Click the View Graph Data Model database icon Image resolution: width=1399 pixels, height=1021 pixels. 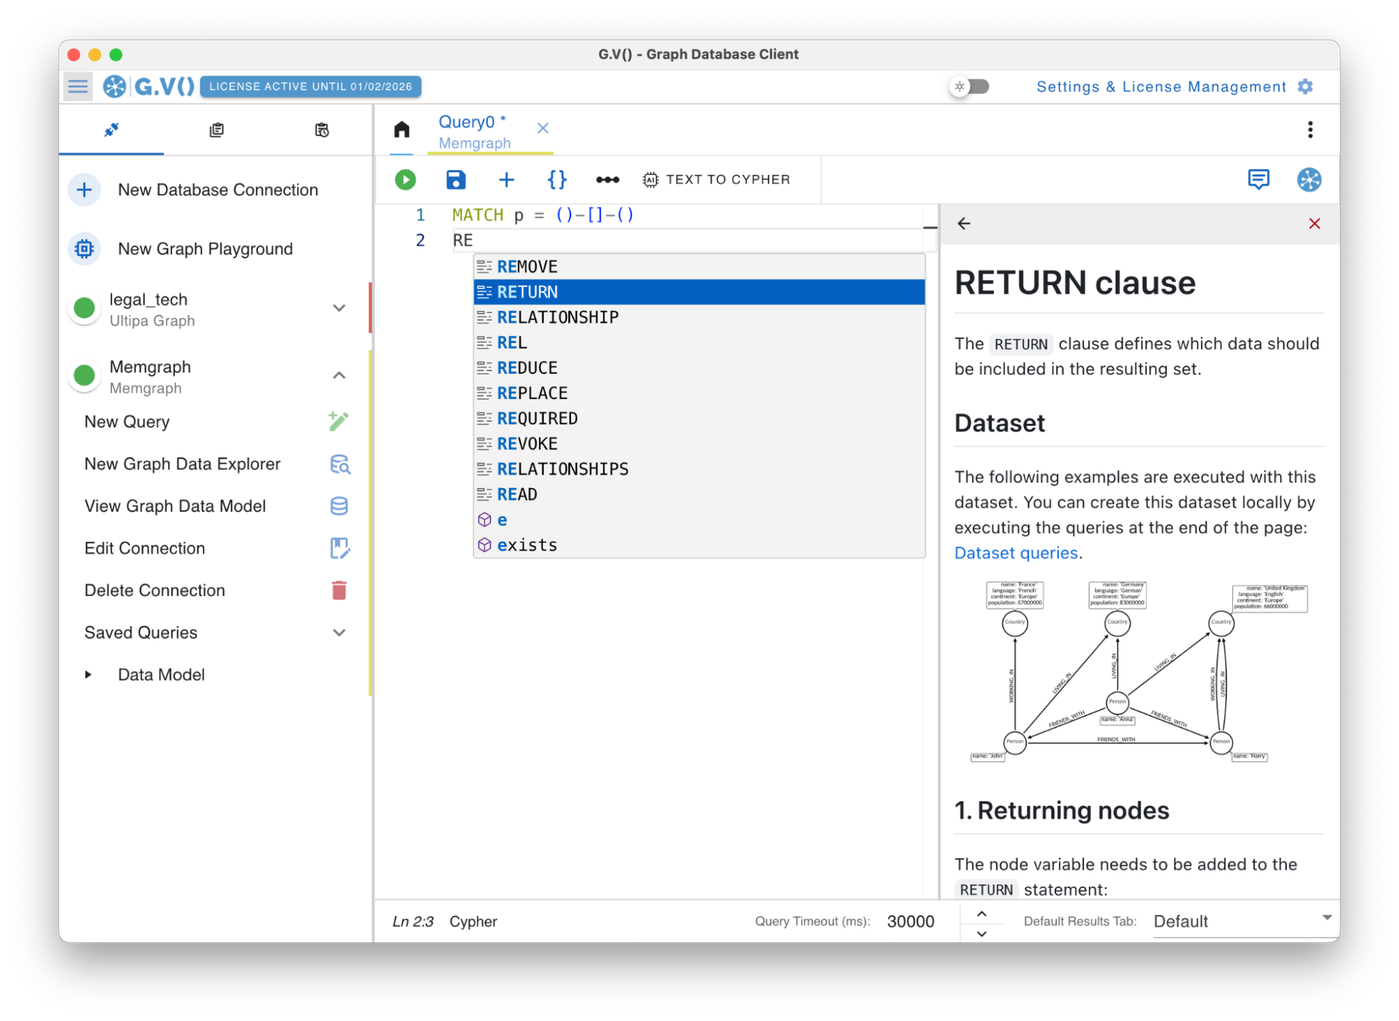(339, 506)
